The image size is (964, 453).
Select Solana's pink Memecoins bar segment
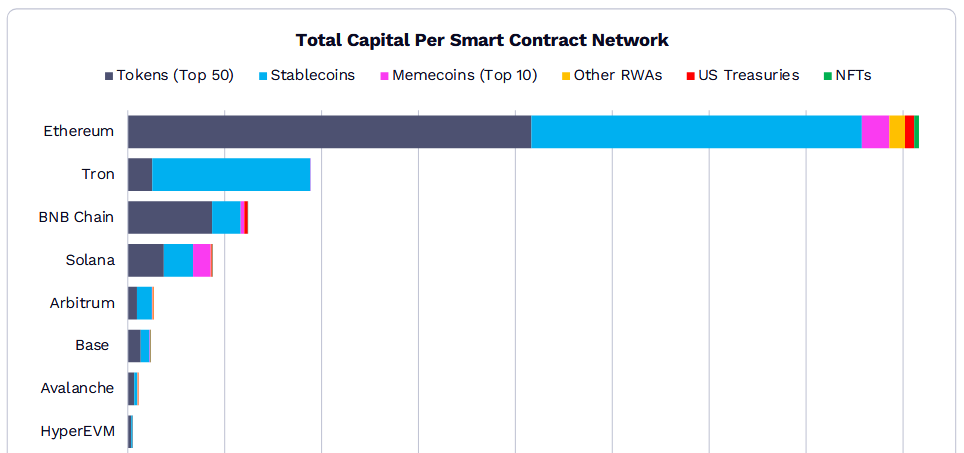click(x=202, y=260)
